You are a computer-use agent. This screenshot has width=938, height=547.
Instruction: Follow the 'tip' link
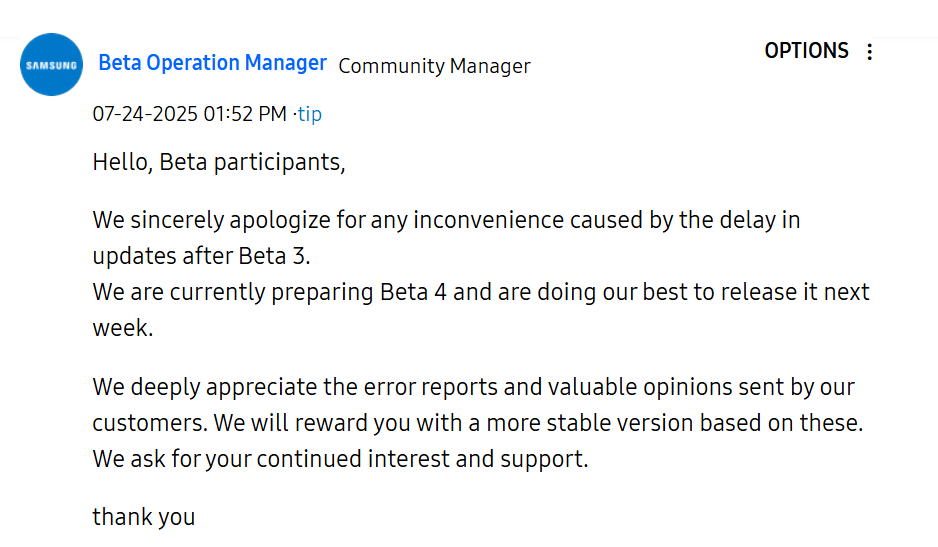click(x=310, y=114)
